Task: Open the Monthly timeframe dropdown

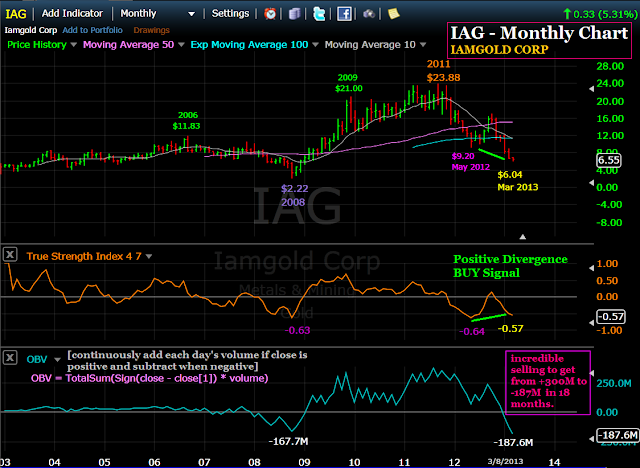Action: pos(191,14)
